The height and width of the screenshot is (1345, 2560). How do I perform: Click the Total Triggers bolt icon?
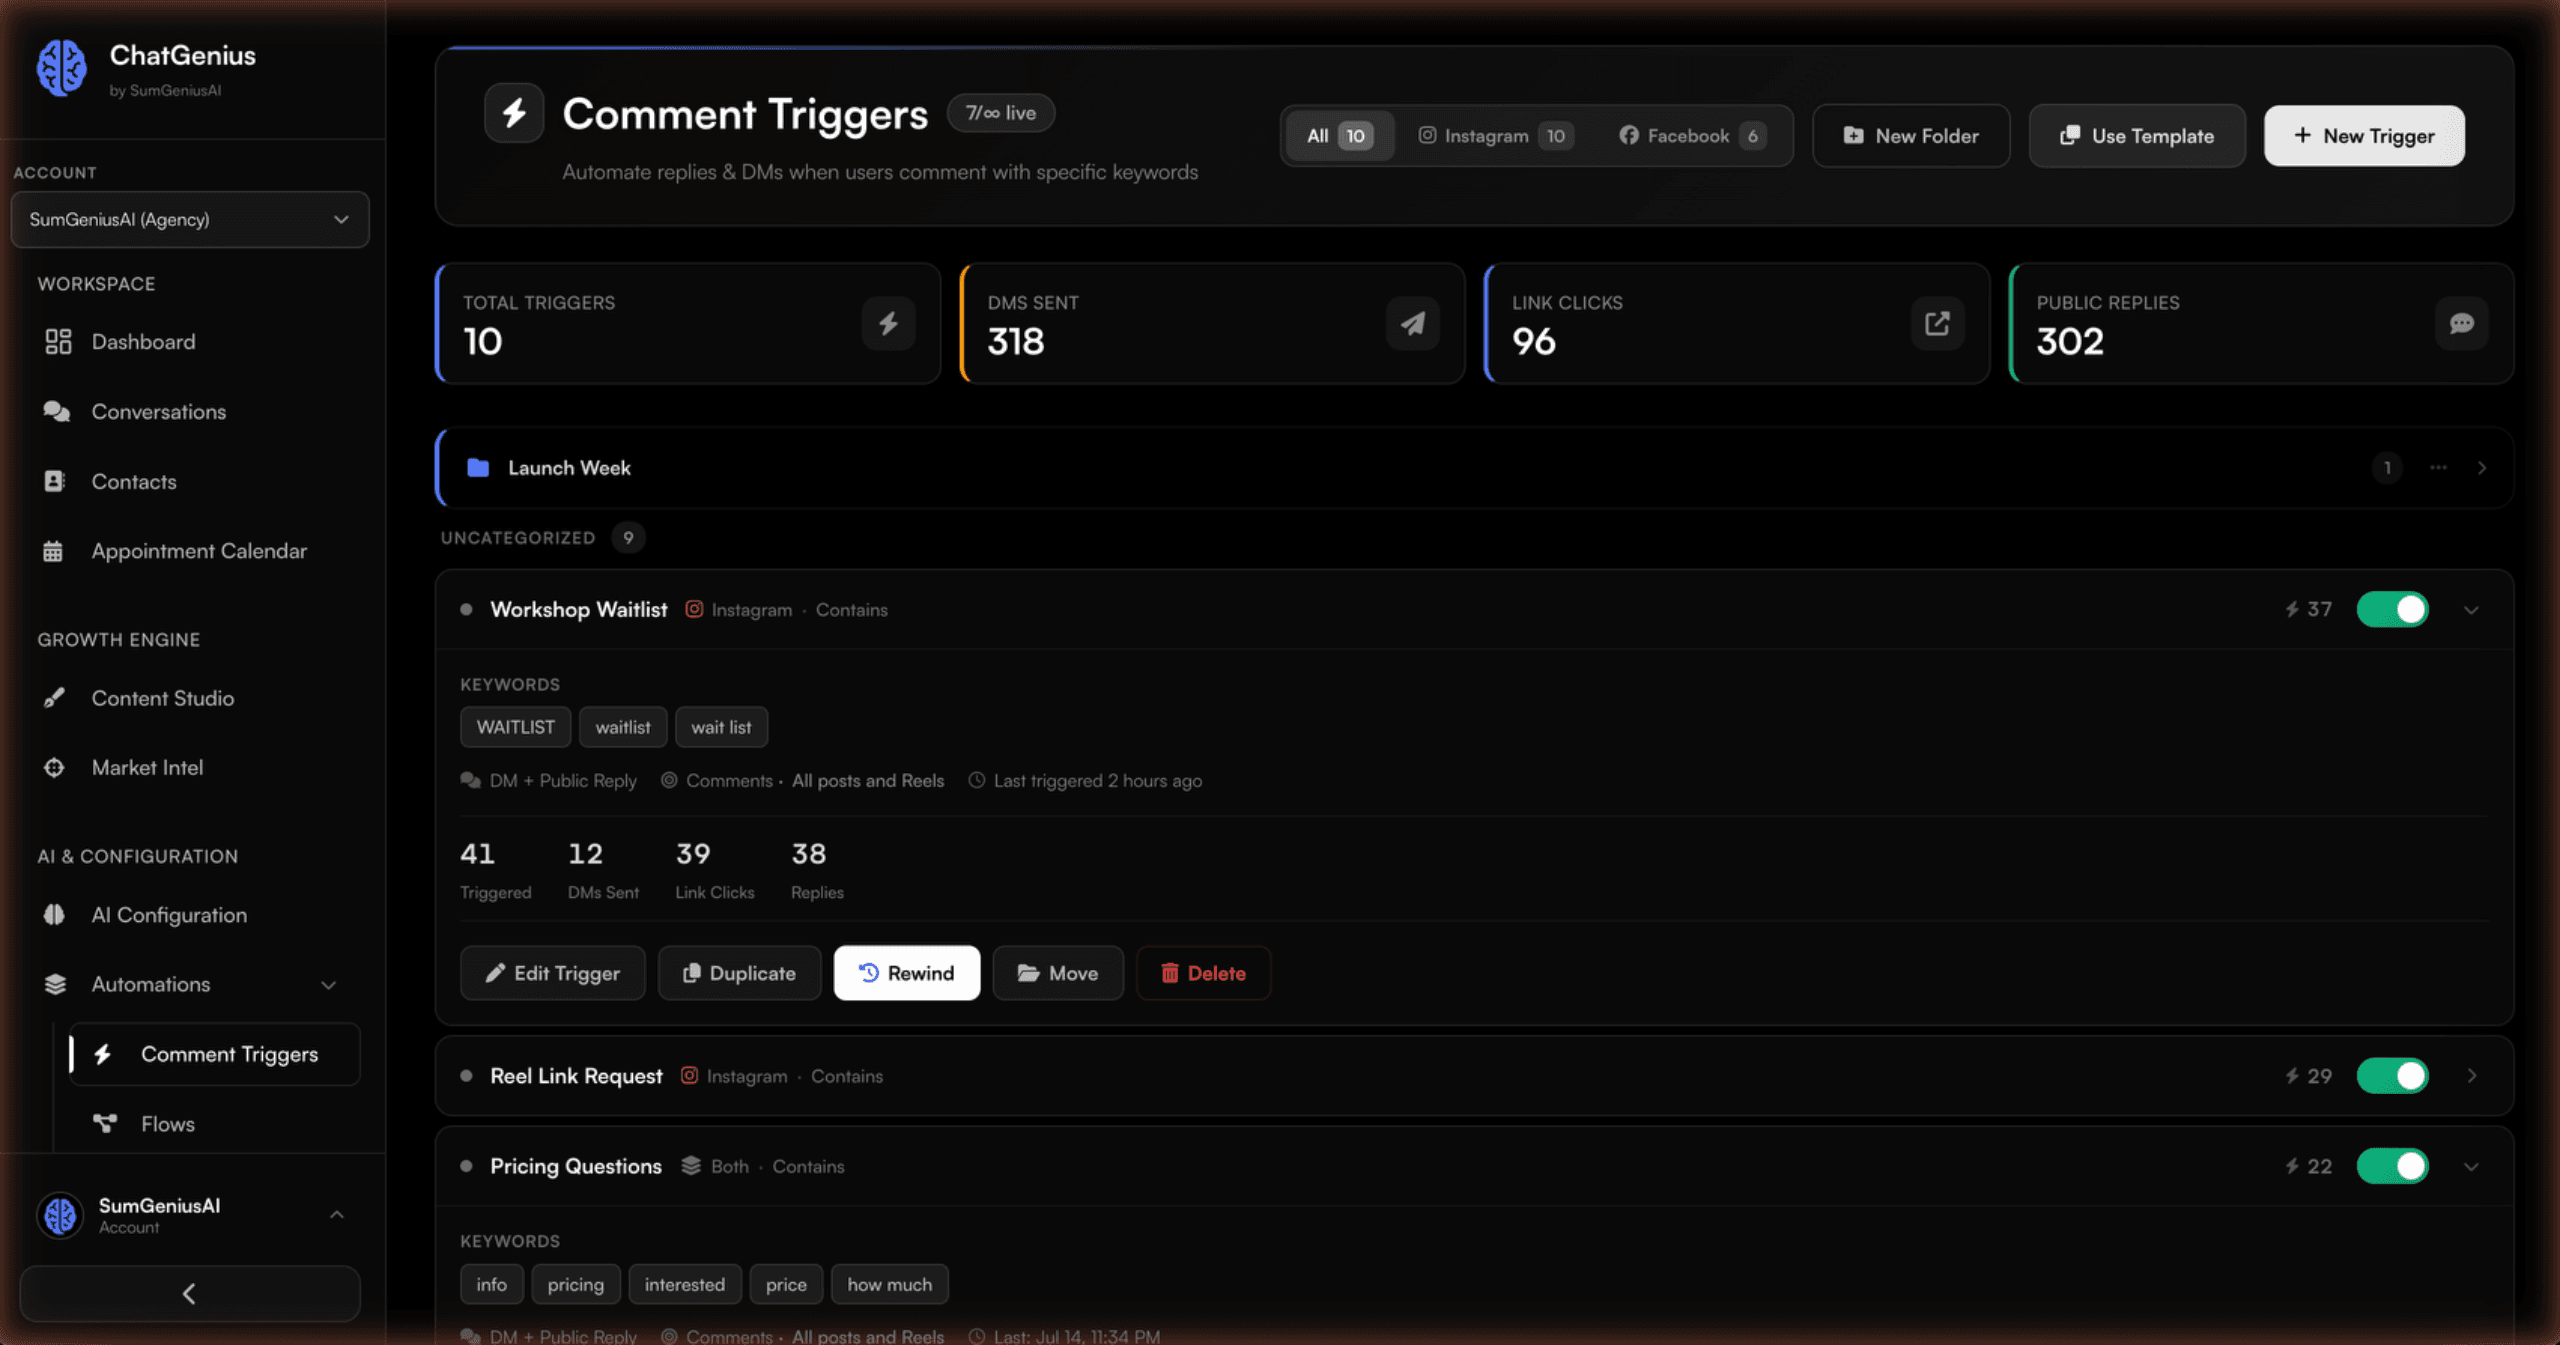click(888, 323)
